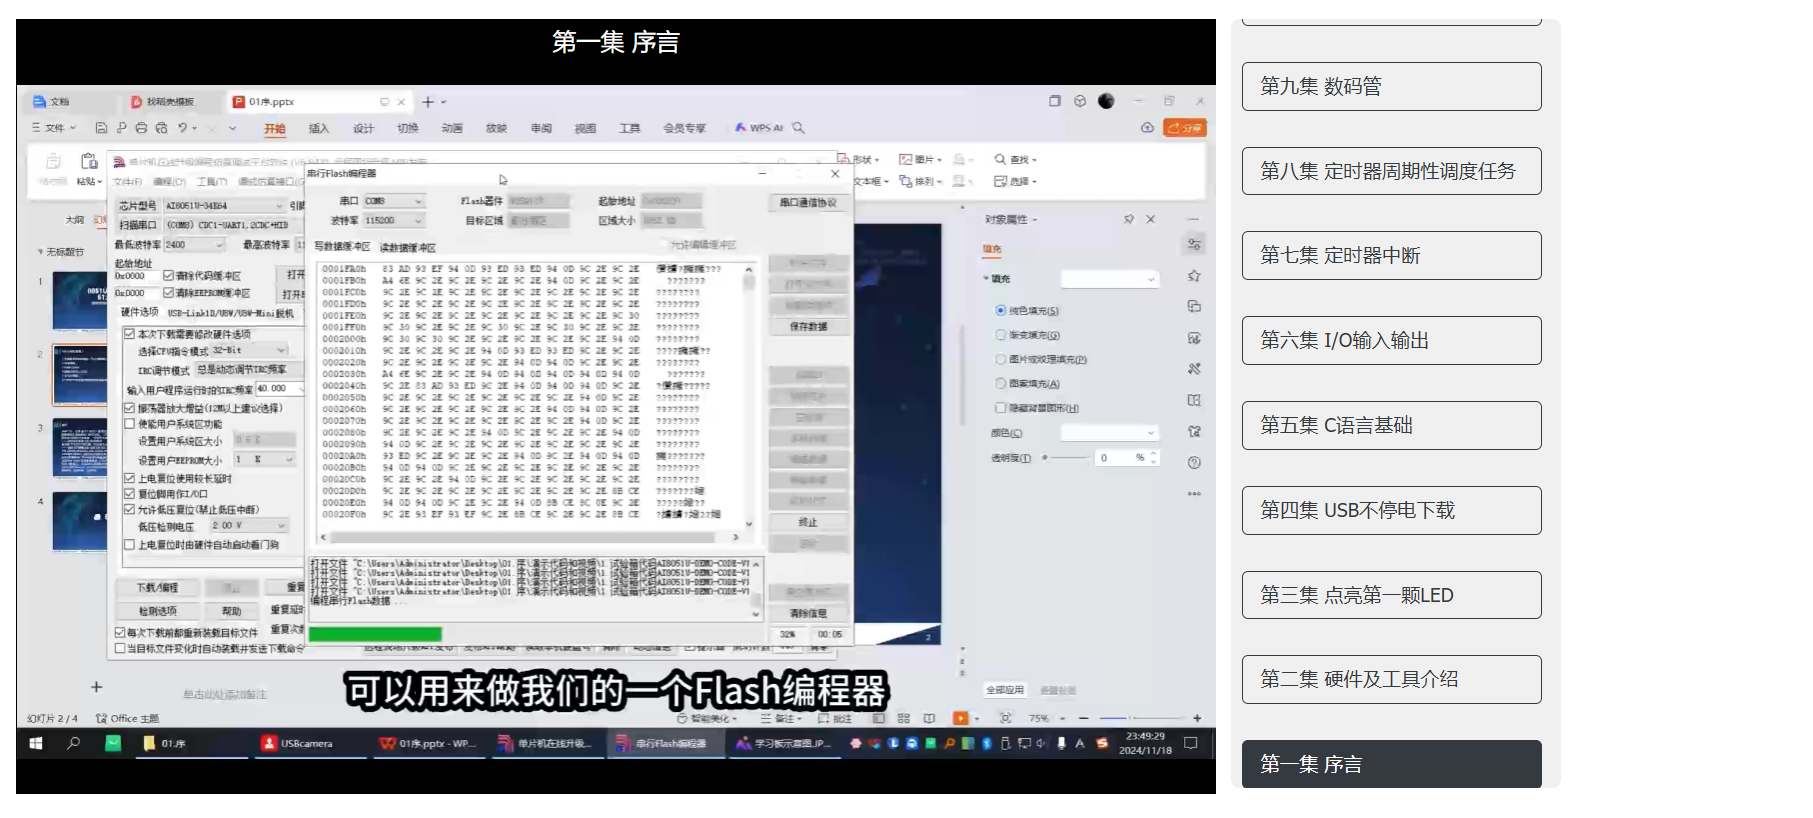Click the print icon in WPS quick toolbar
Viewport: 1813px width, 818px height.
click(141, 128)
